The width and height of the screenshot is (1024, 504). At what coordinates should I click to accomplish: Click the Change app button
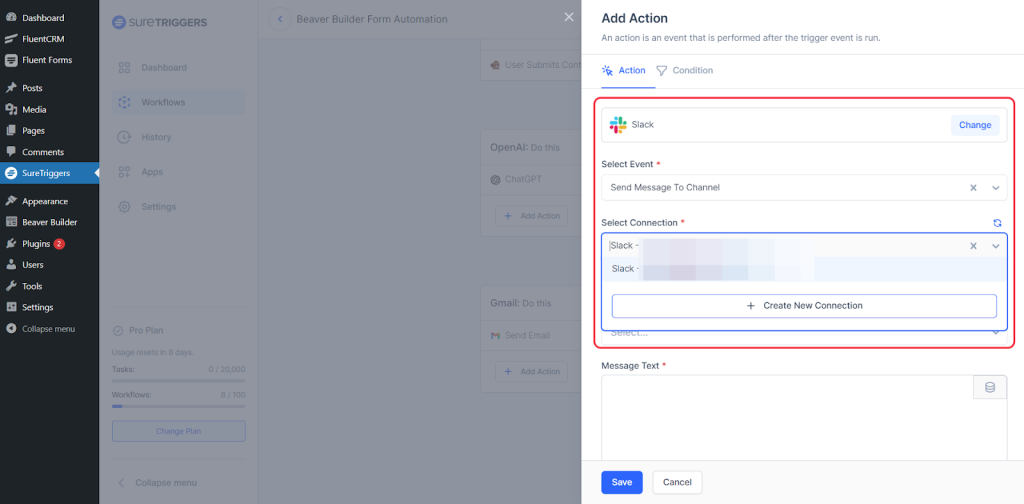974,125
